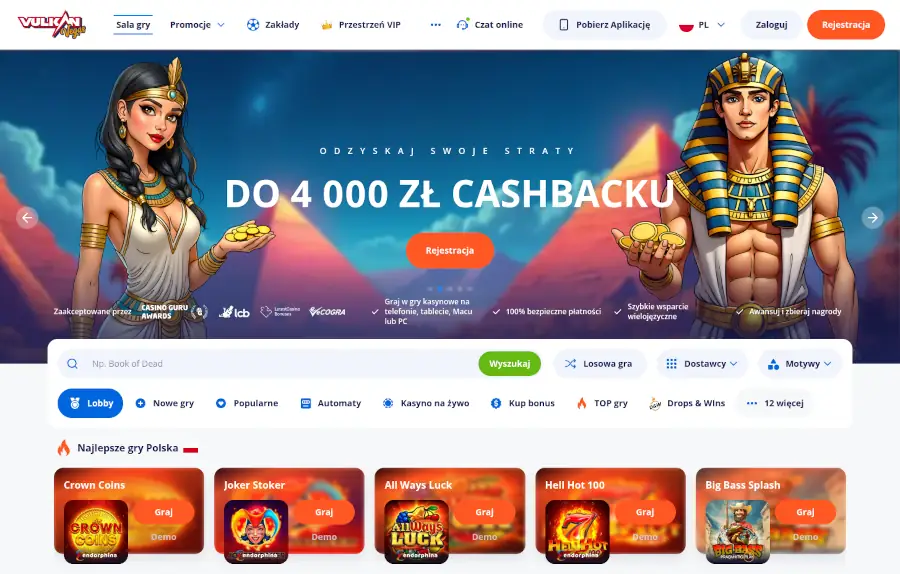
Task: Open the three-dots more menu in header
Action: pyautogui.click(x=436, y=25)
